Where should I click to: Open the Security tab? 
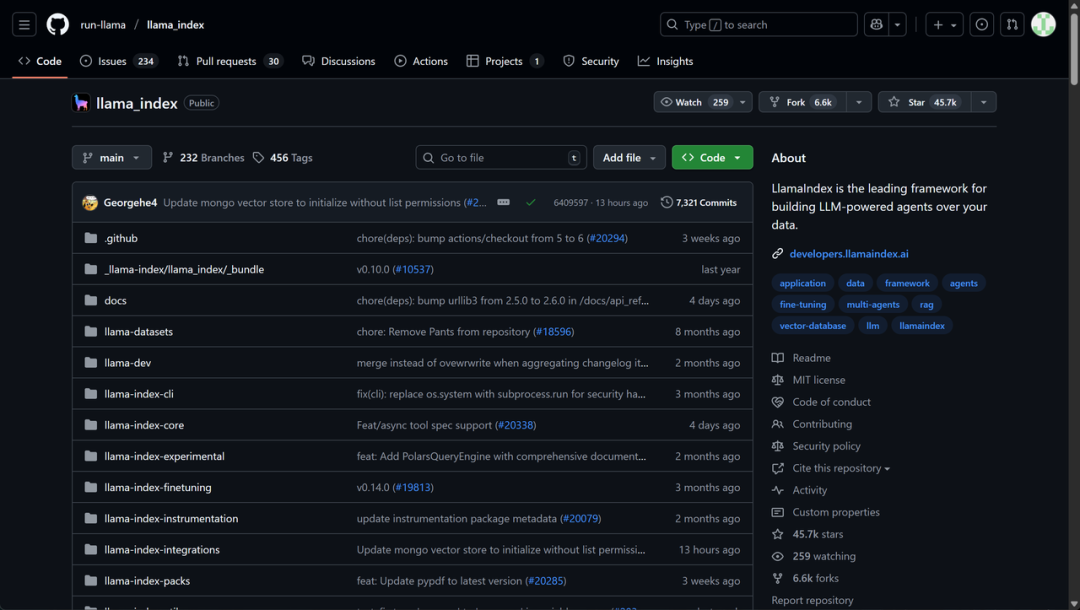[x=591, y=61]
